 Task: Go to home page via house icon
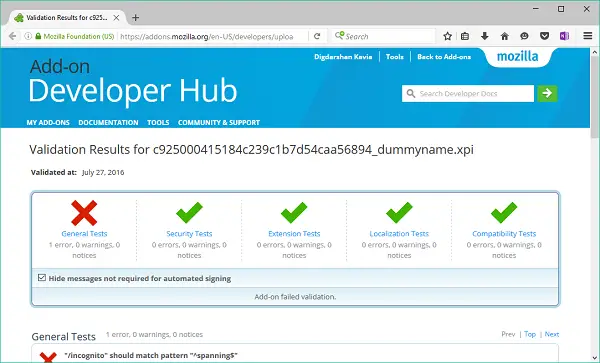(x=505, y=36)
